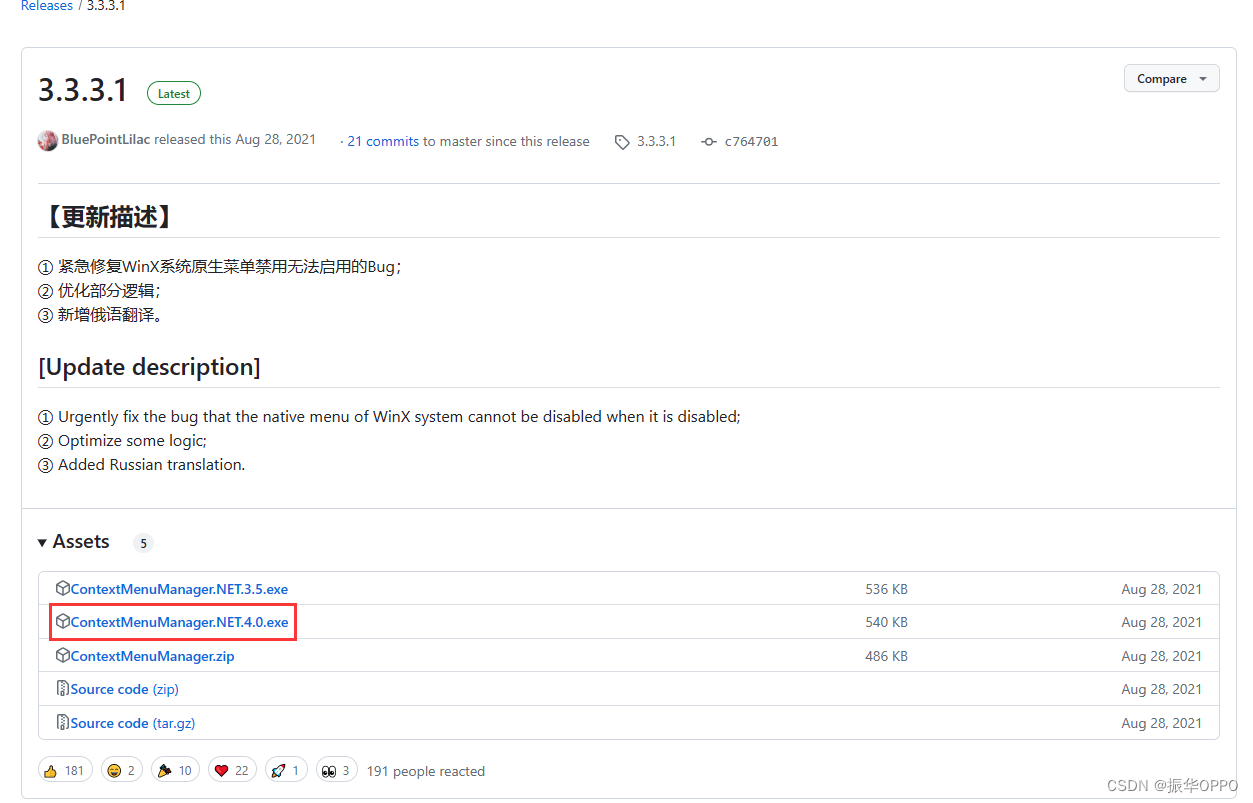Click the released this Aug 28, 2021 date
This screenshot has height=803, width=1253.
coord(275,140)
